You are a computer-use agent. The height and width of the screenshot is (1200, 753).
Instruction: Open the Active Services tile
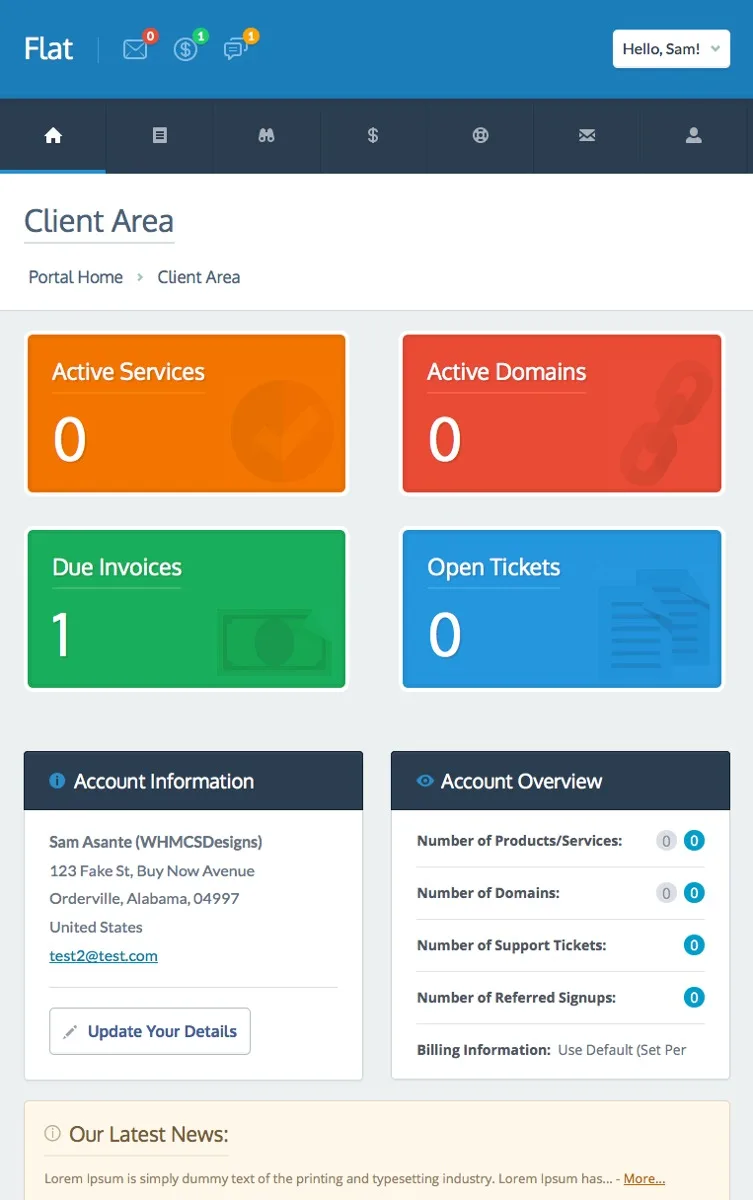point(187,414)
